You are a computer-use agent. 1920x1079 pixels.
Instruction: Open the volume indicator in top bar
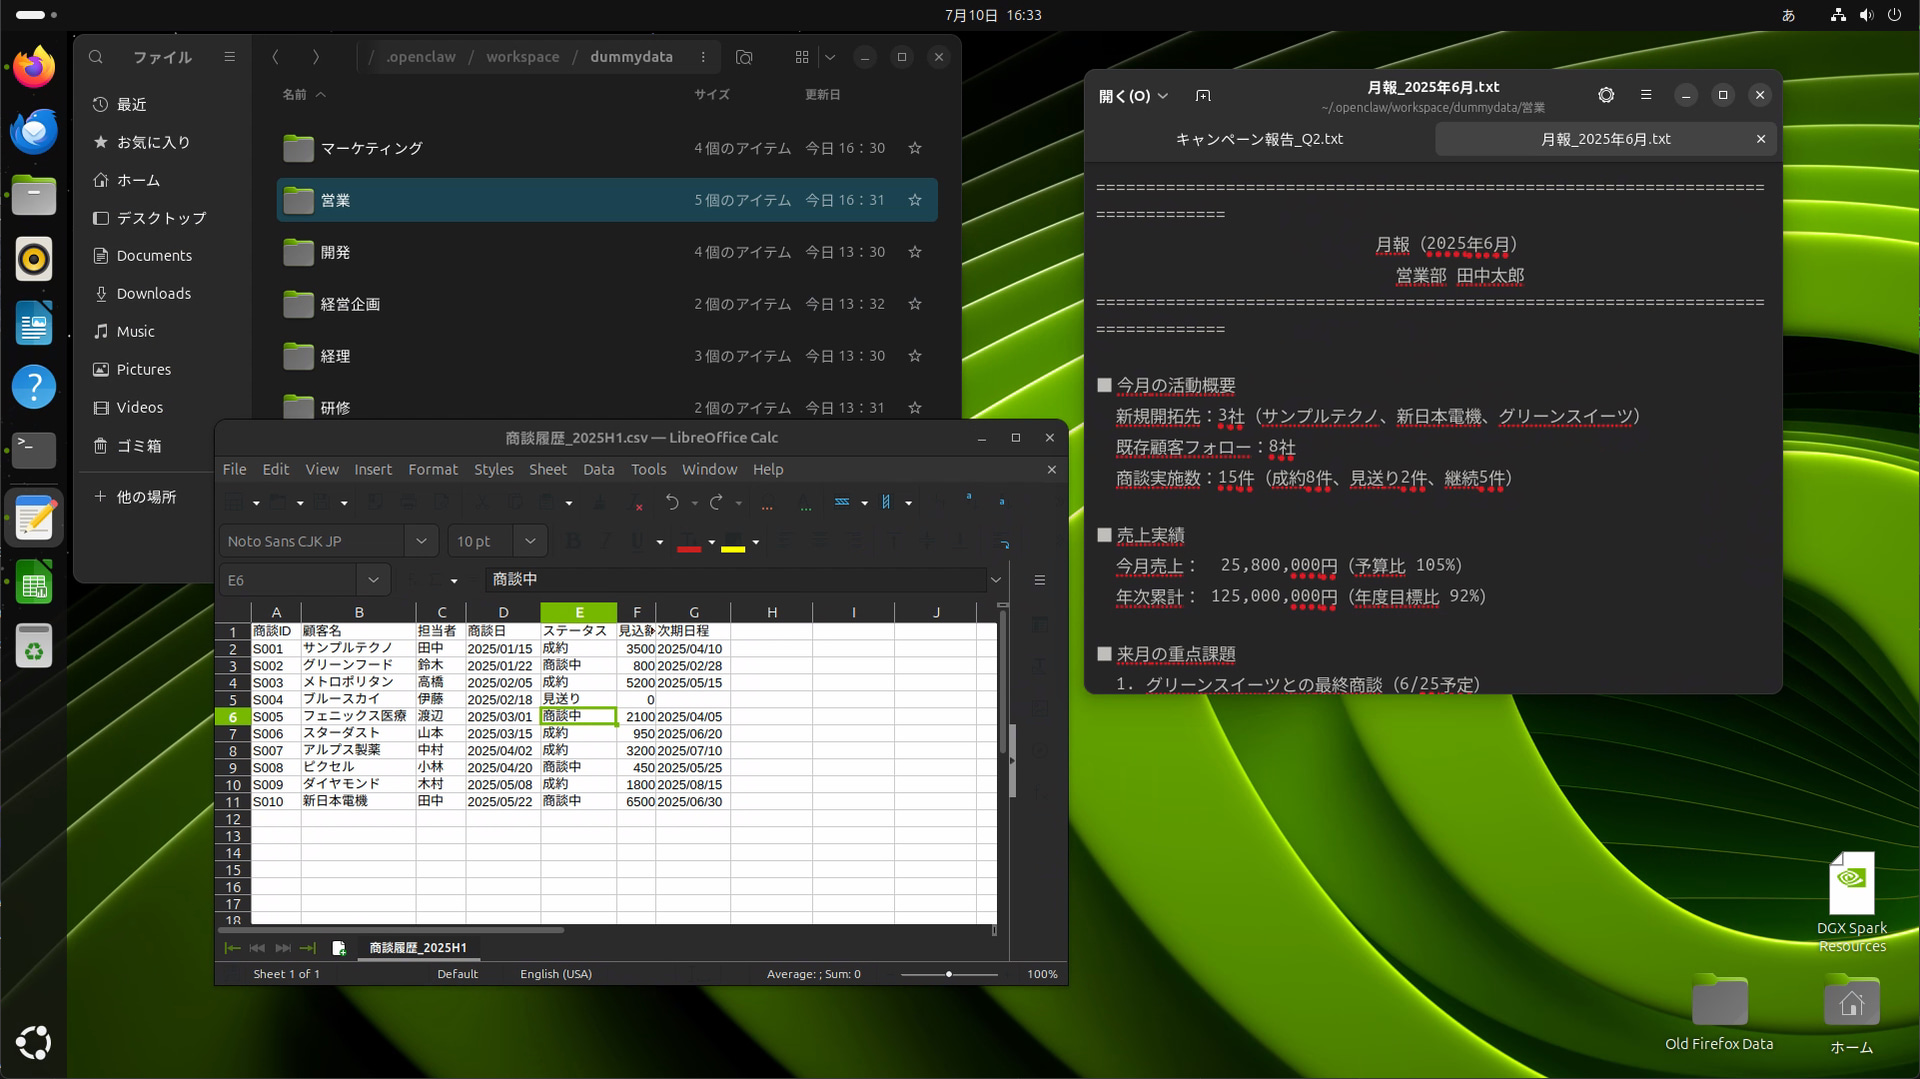point(1866,15)
